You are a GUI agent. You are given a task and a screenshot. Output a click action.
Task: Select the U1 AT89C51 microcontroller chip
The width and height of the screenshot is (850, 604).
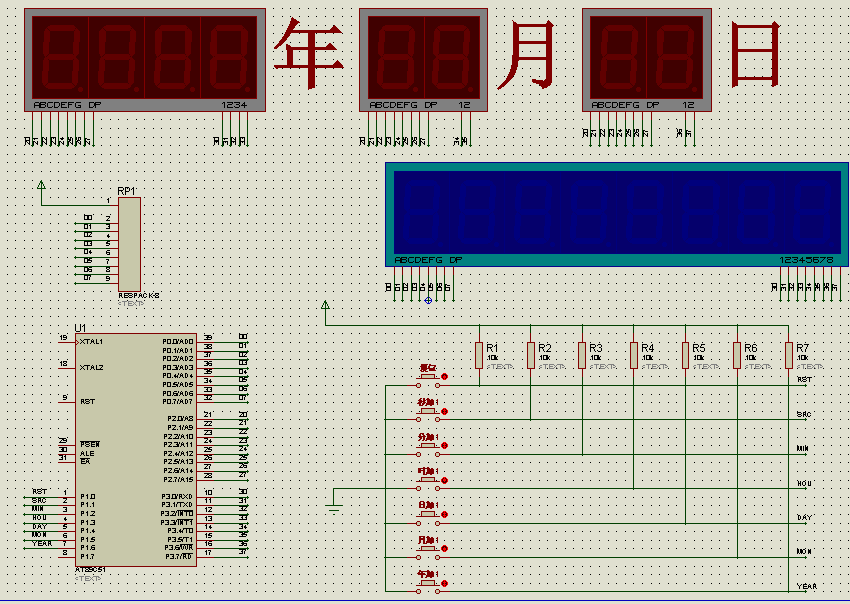[136, 449]
